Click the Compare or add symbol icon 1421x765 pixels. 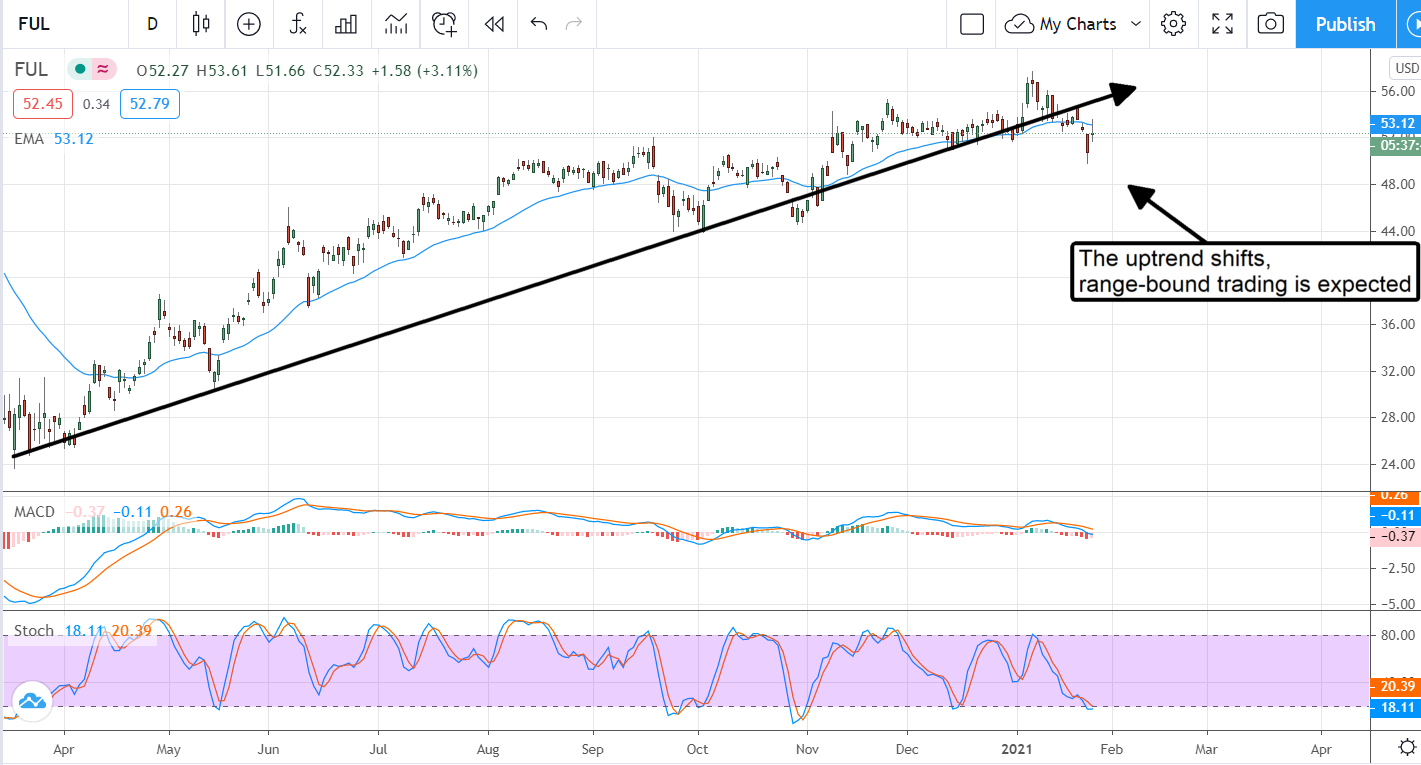[248, 24]
